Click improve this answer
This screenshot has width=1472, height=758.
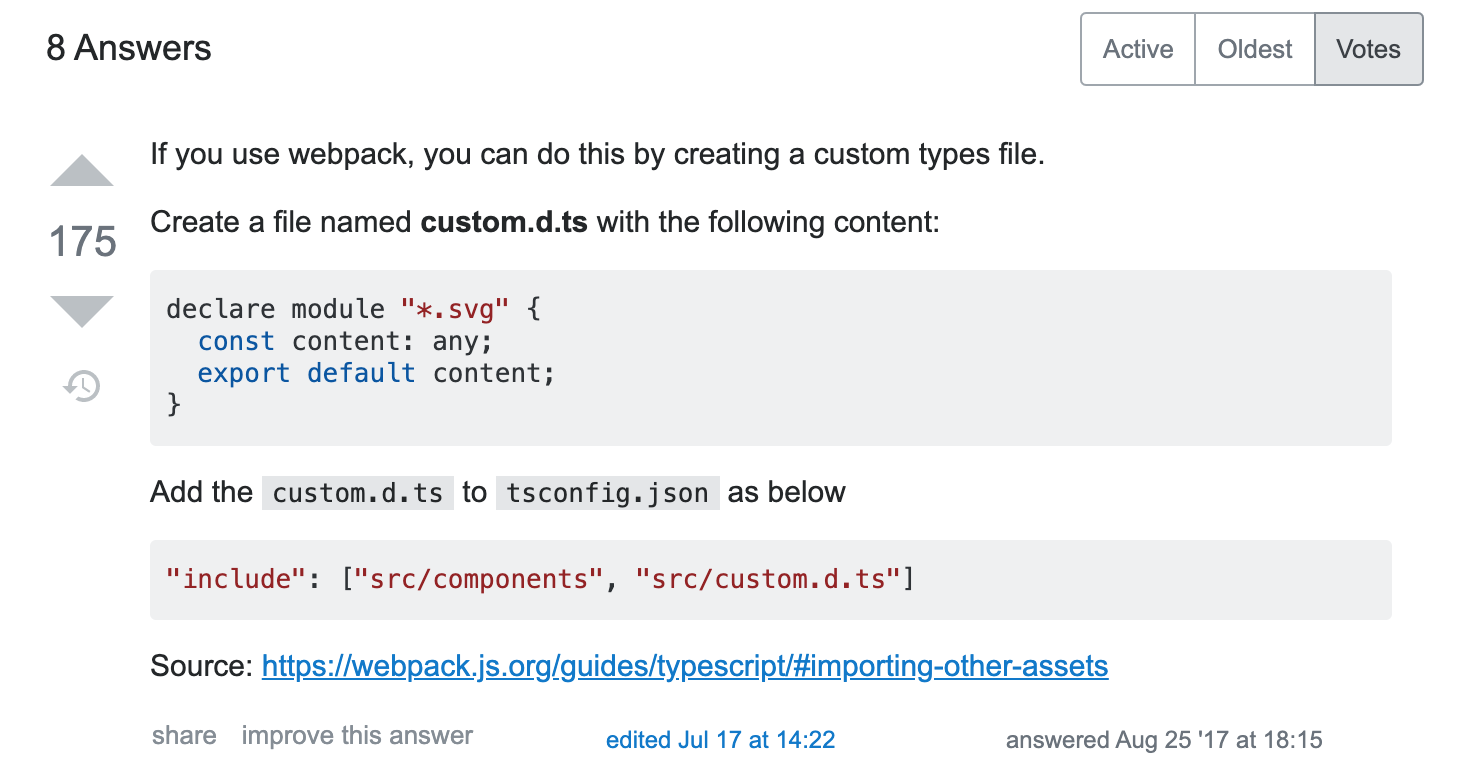[x=357, y=736]
